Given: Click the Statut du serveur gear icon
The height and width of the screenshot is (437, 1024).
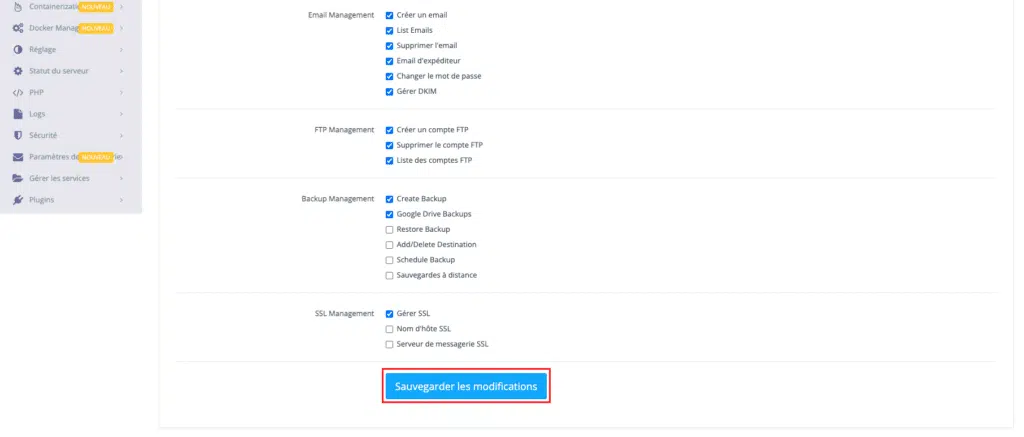Looking at the screenshot, I should (18, 71).
